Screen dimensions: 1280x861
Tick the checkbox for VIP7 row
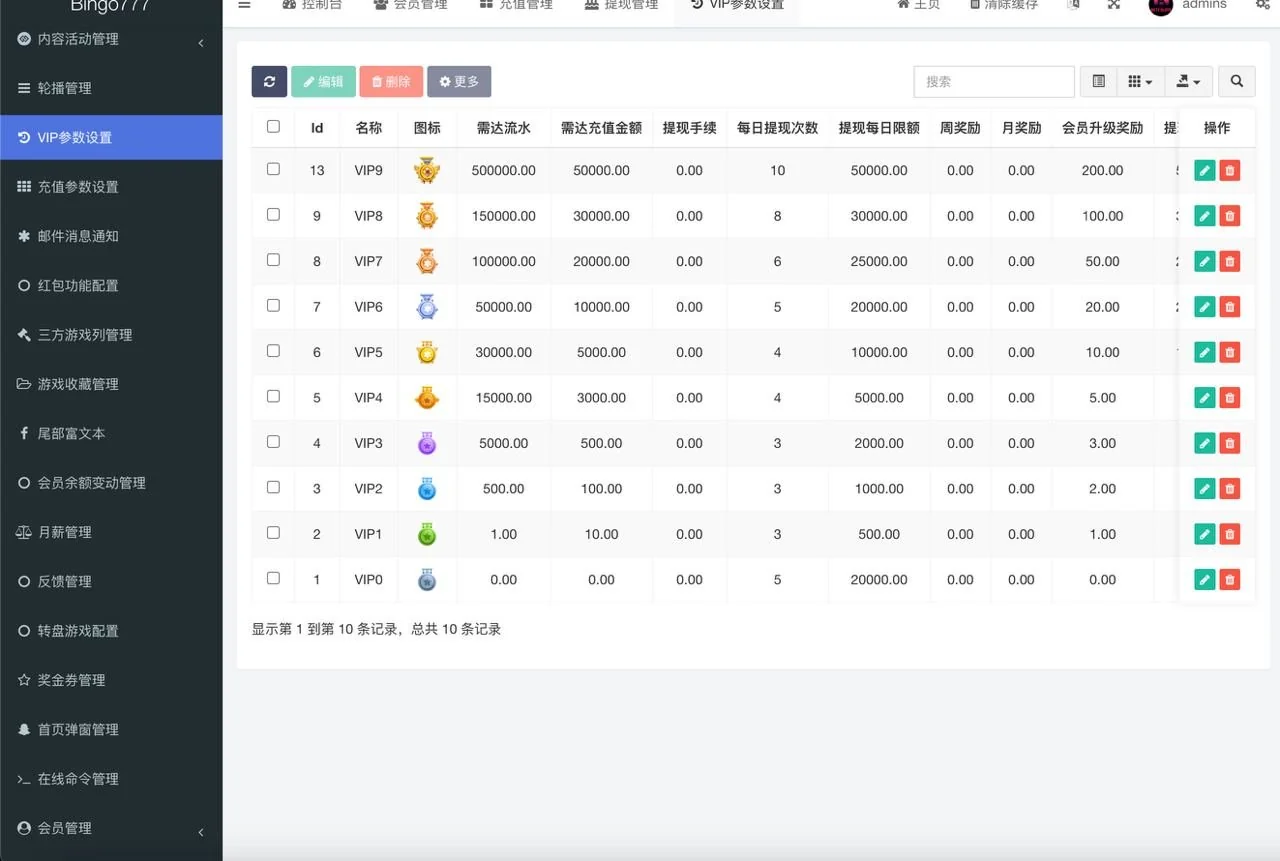(x=273, y=260)
